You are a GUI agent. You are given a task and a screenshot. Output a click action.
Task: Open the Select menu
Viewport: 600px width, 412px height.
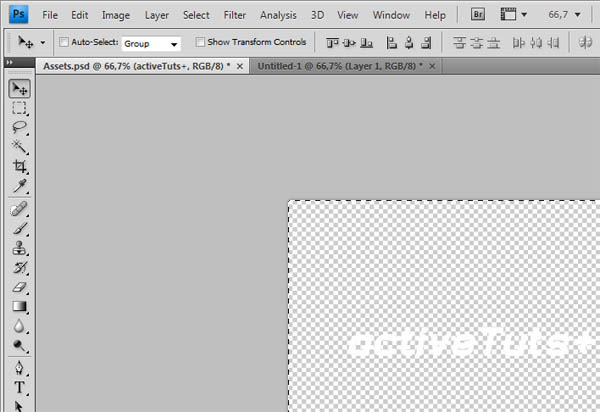tap(196, 15)
